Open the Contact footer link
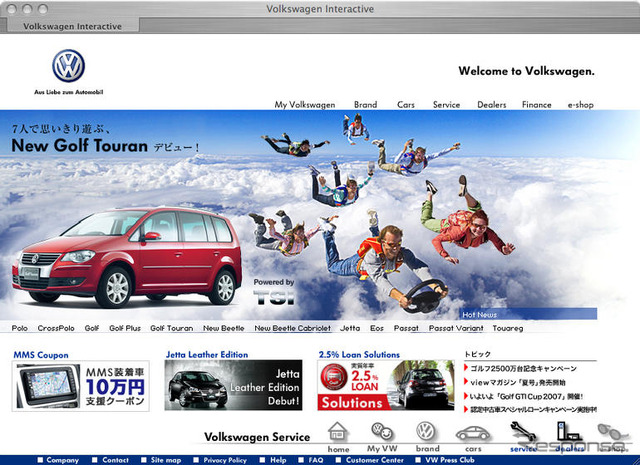640x465 pixels. pyautogui.click(x=115, y=460)
